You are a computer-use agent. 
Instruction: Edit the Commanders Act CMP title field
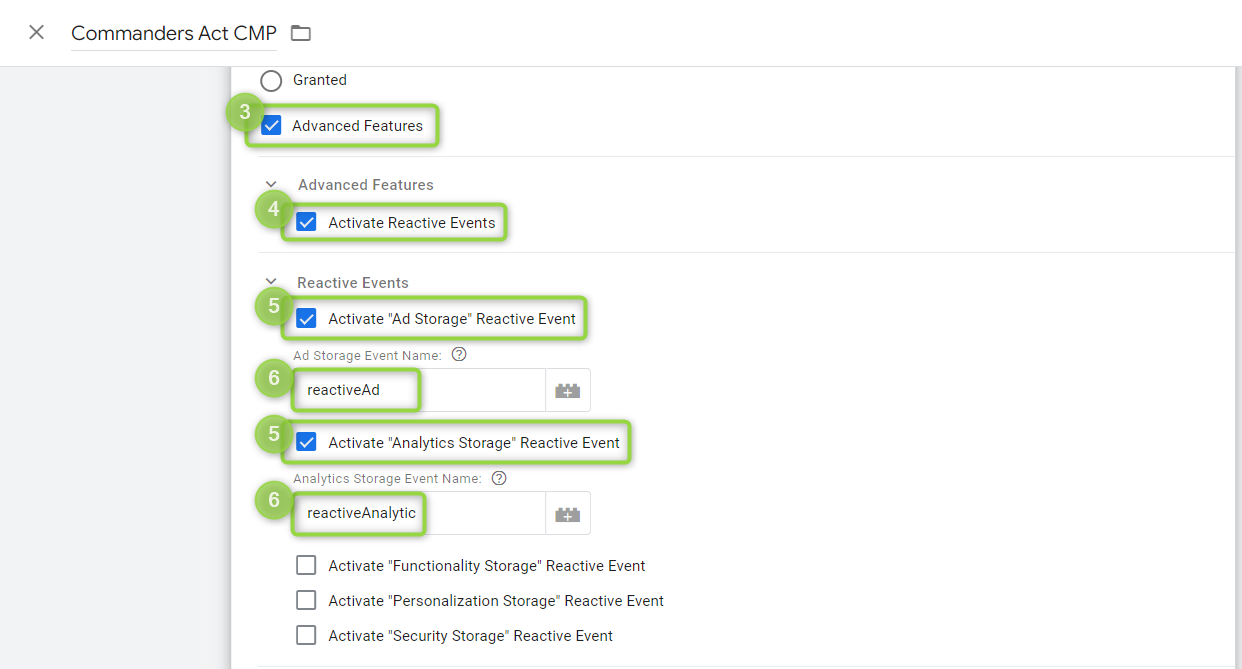(173, 33)
